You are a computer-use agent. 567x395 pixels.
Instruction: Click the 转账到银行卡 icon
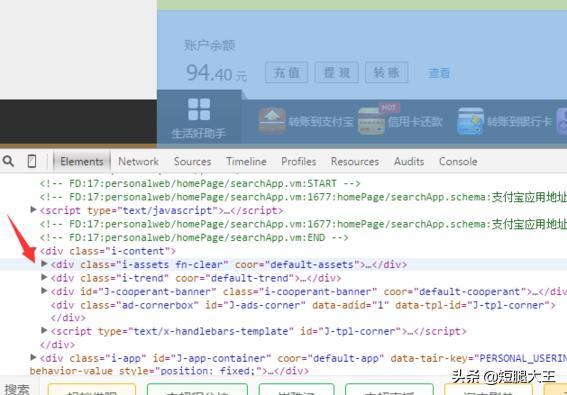470,121
